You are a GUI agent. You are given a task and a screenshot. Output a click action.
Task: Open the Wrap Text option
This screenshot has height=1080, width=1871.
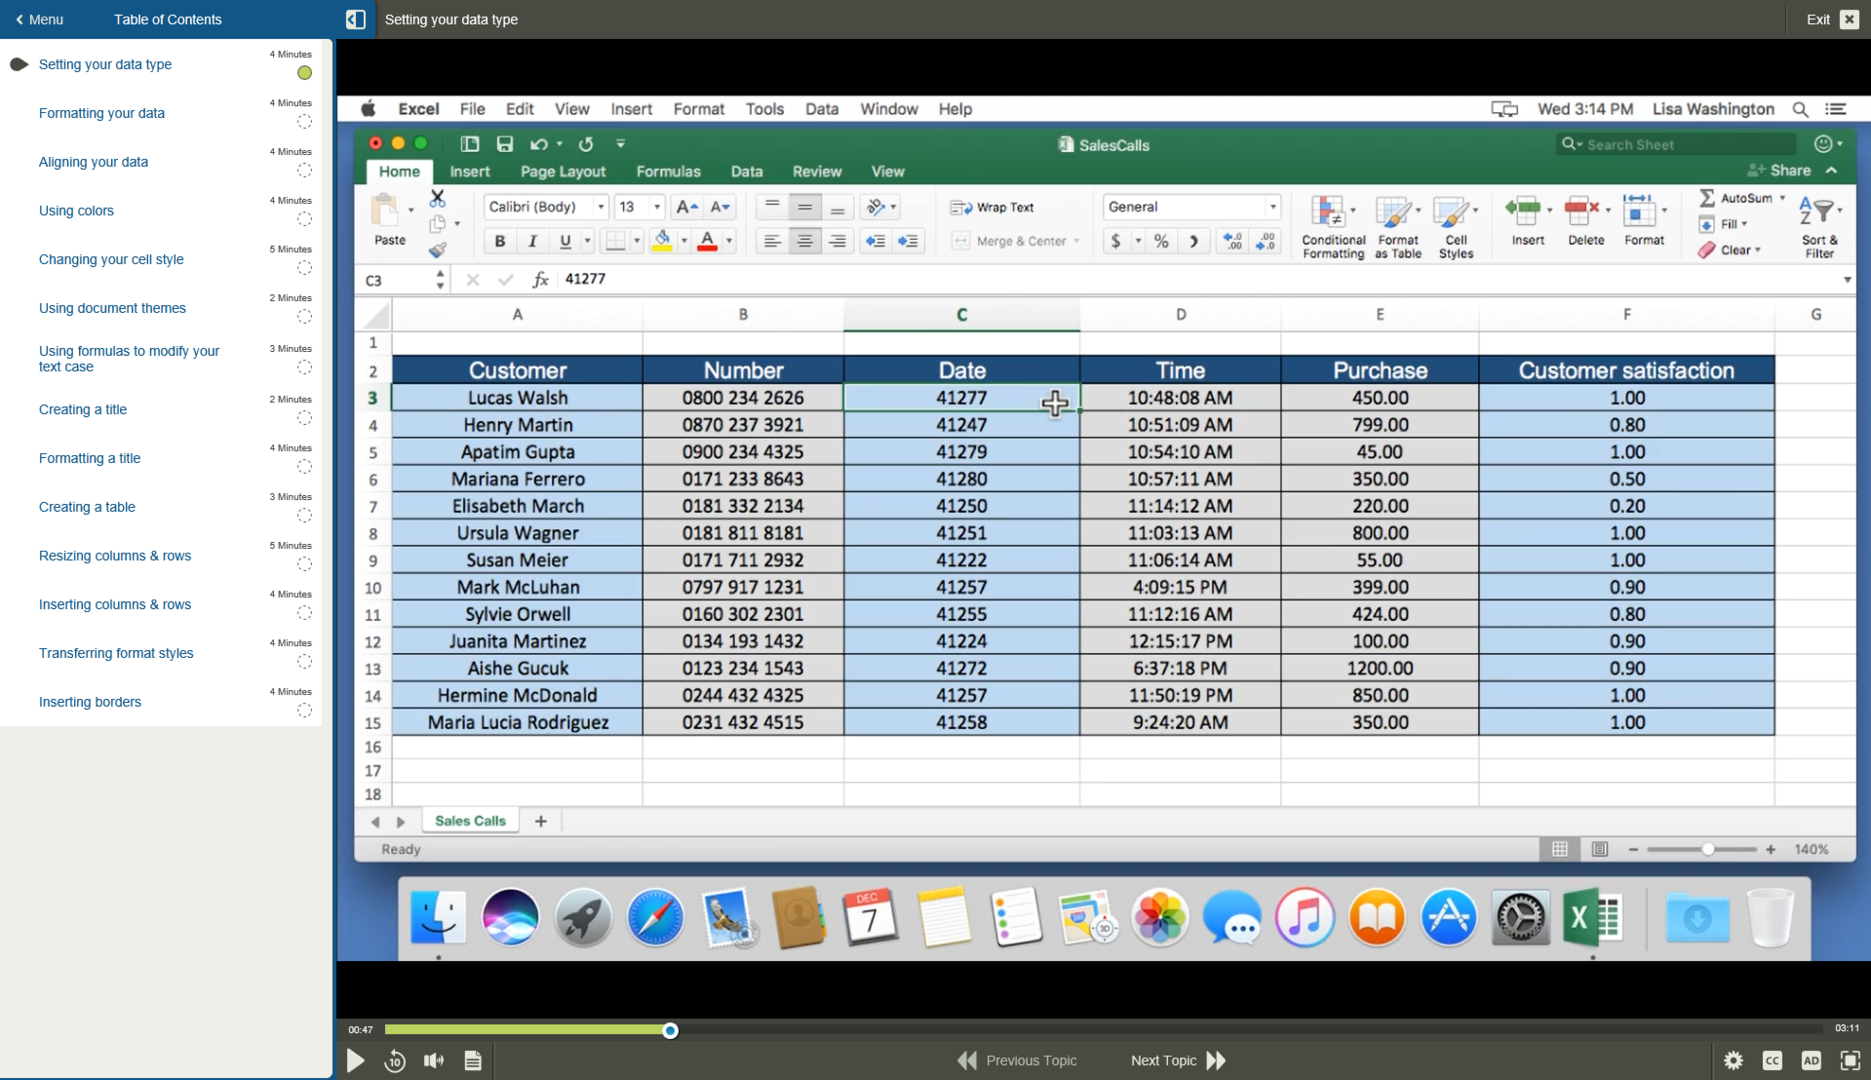990,207
